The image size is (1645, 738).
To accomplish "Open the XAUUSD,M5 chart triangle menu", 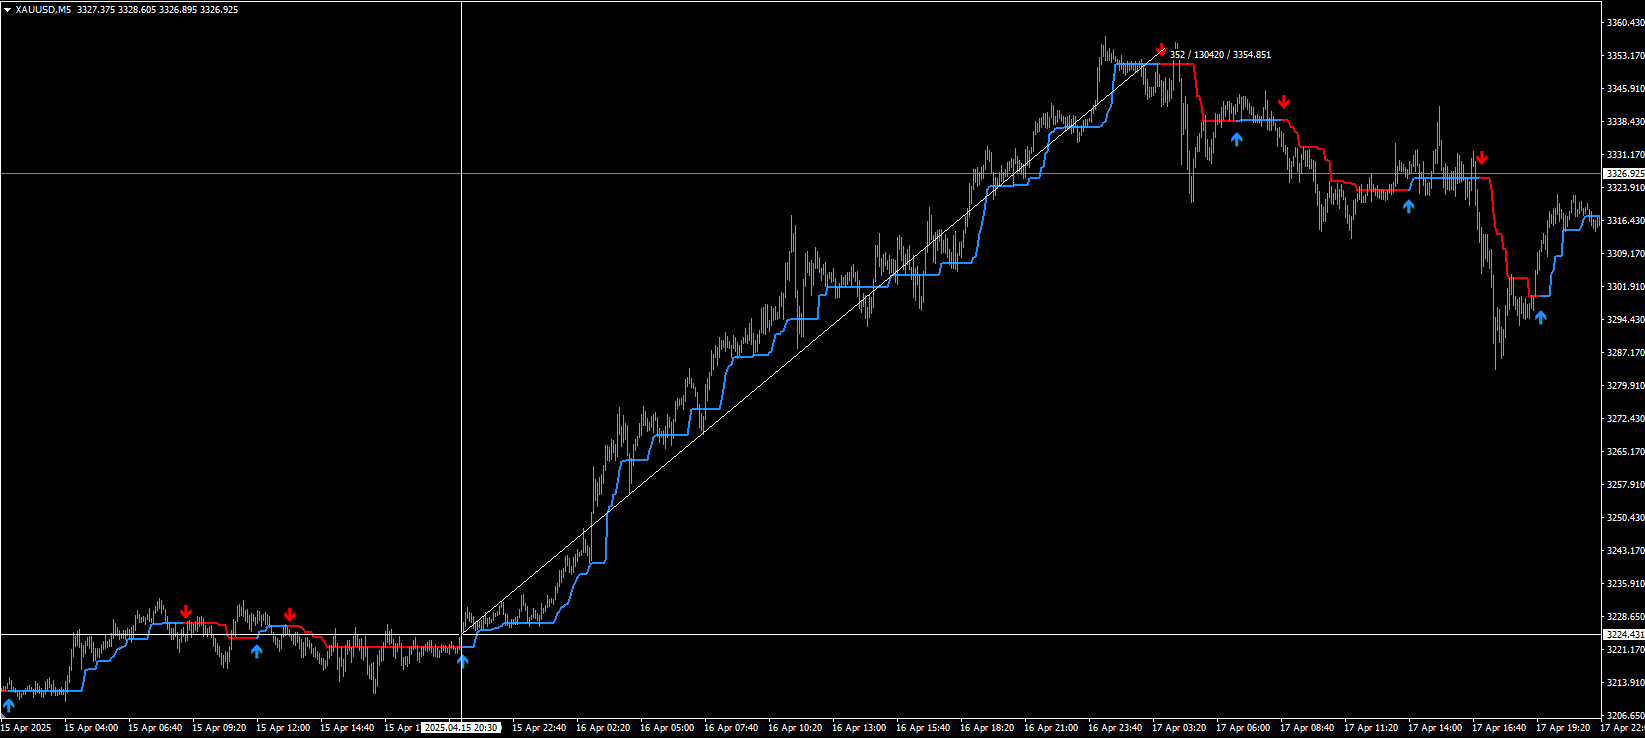I will [x=8, y=10].
